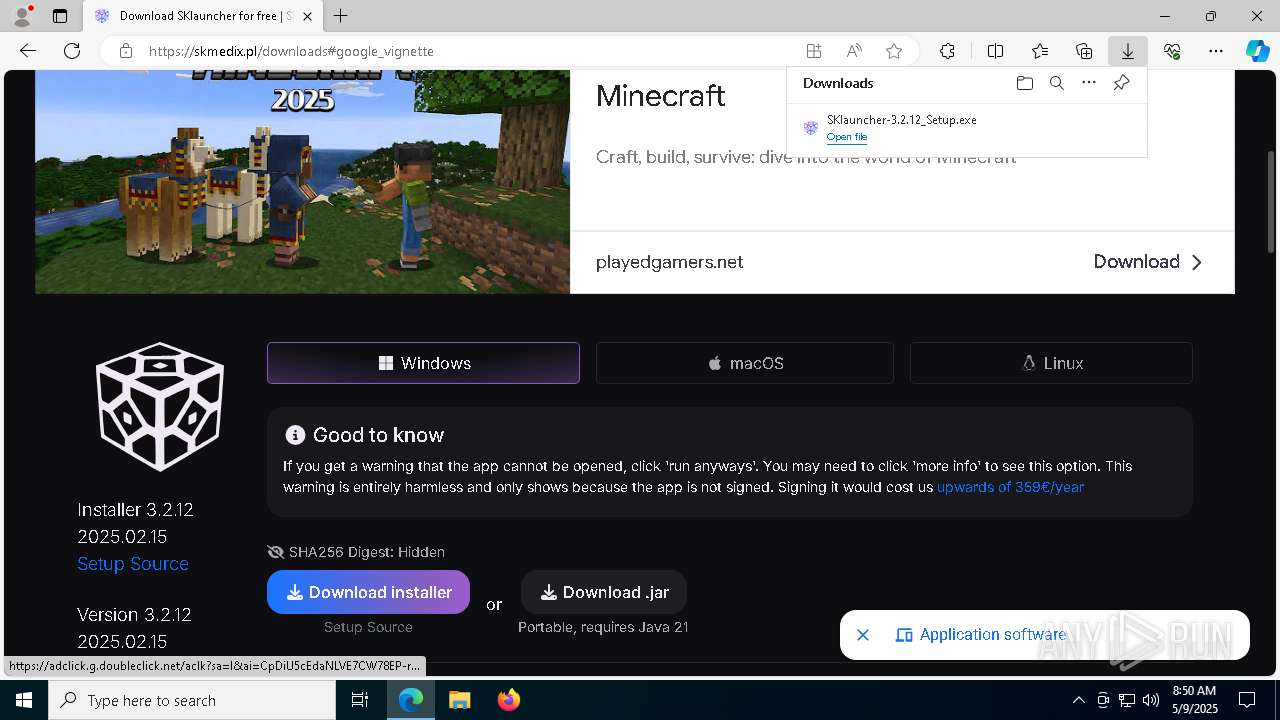Open the app available icon in address bar

click(814, 51)
